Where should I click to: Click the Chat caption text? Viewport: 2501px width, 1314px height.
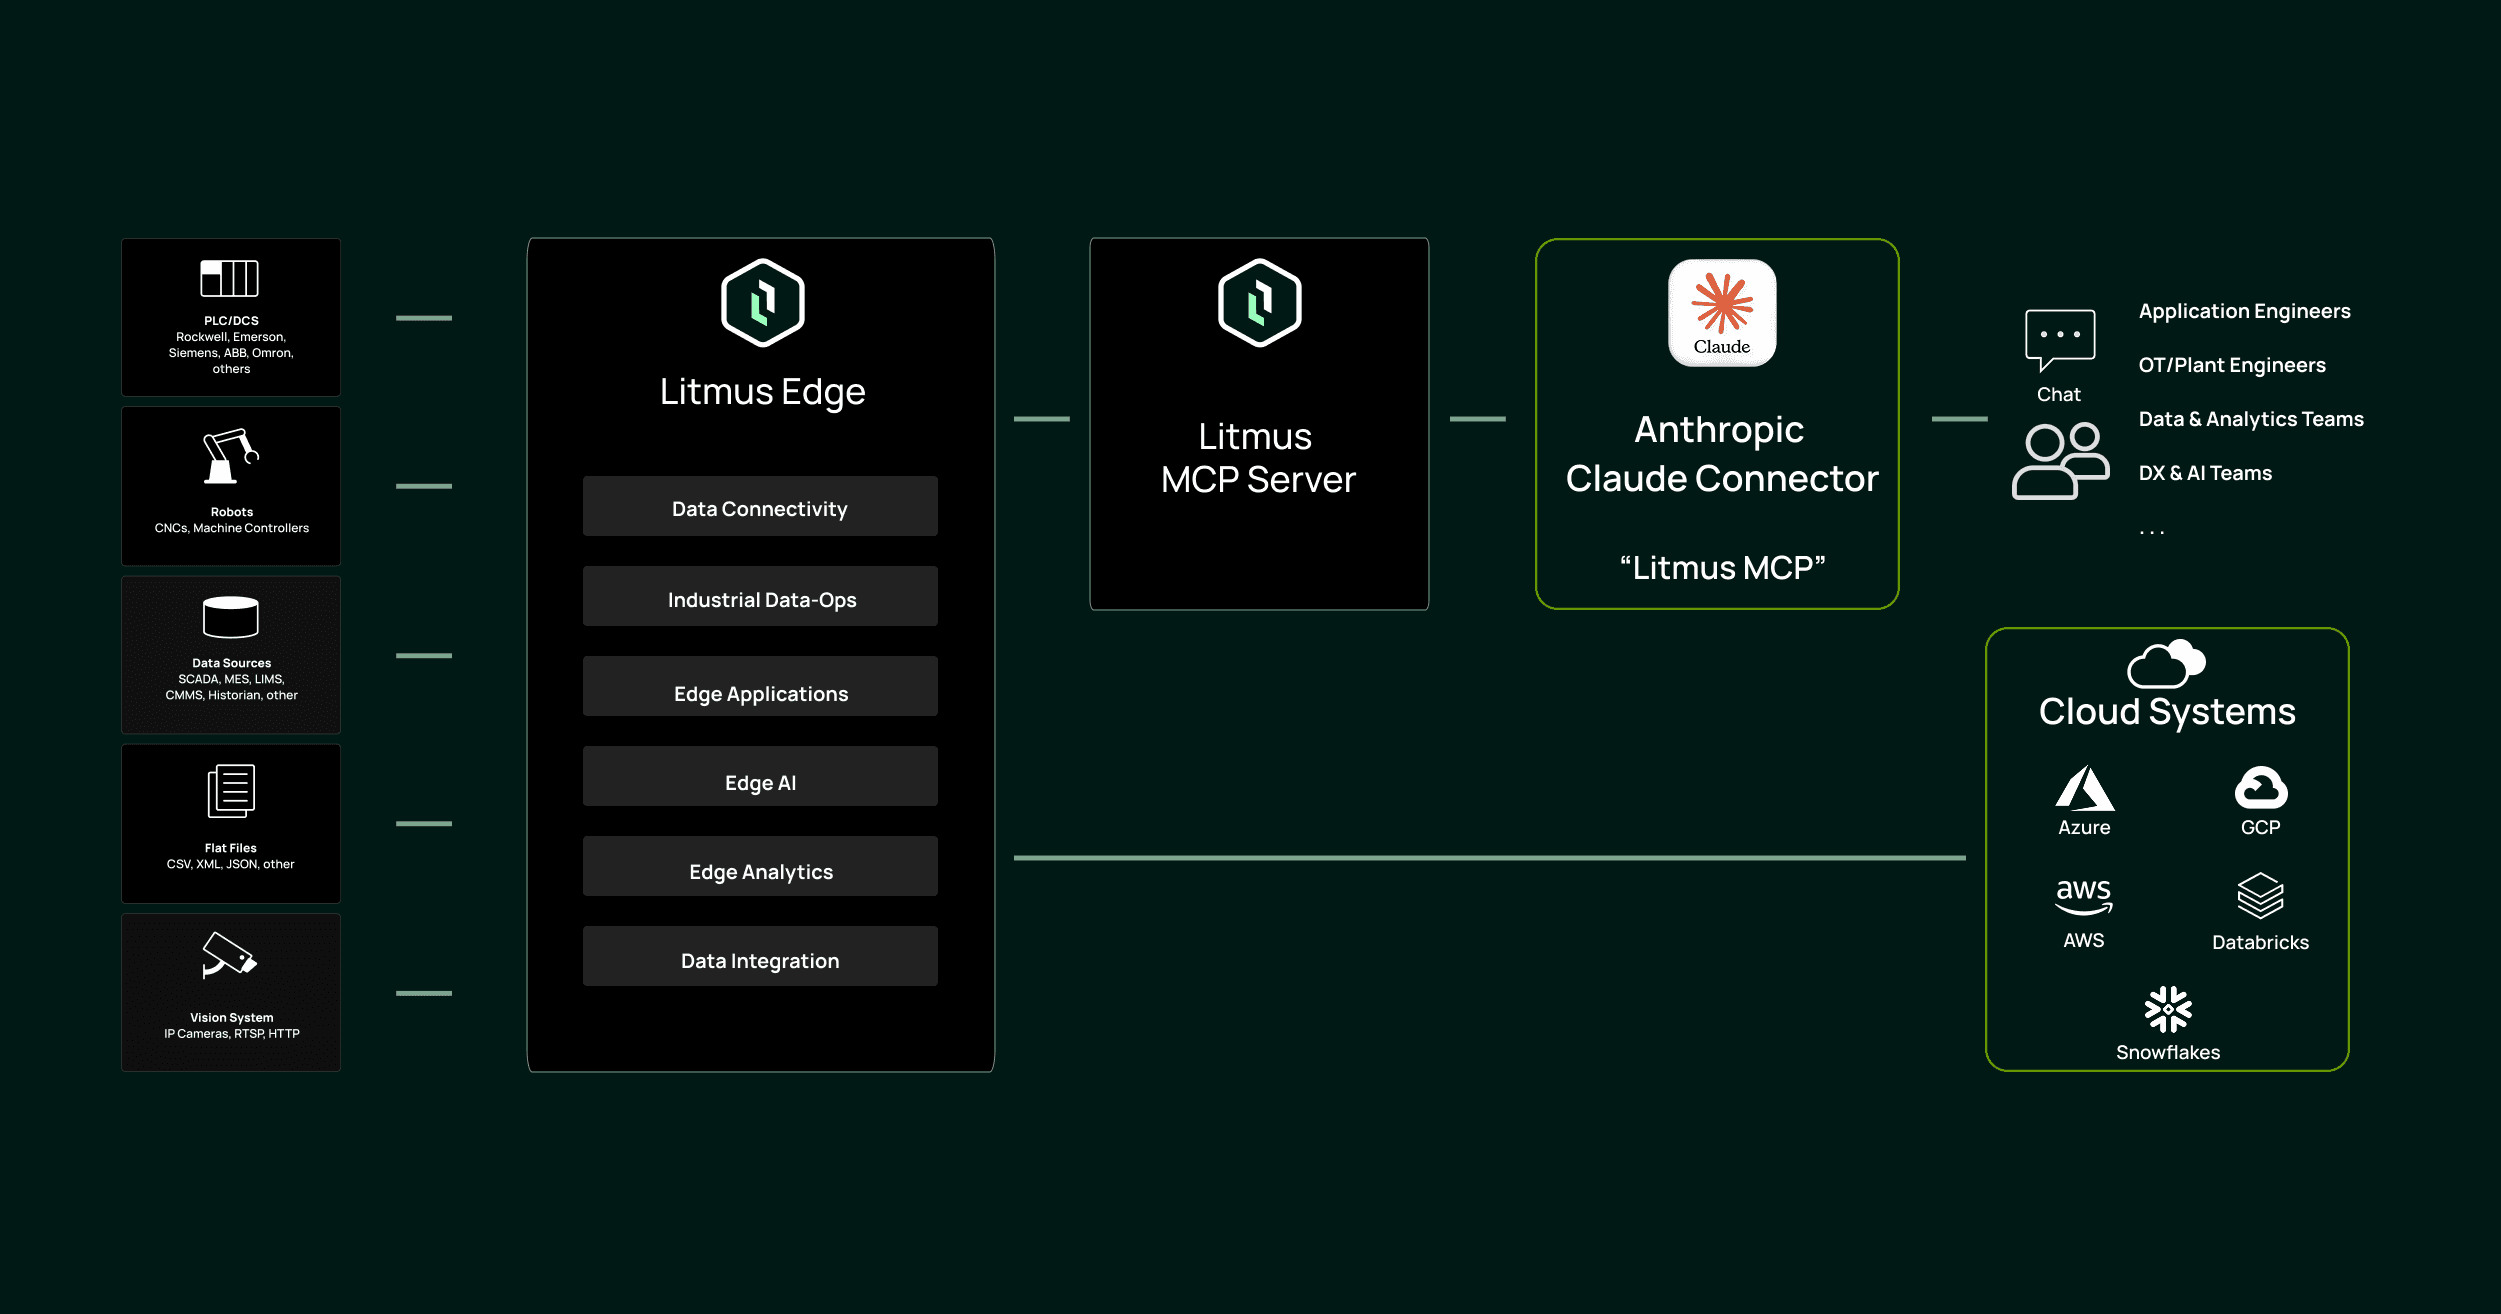pyautogui.click(x=2059, y=394)
